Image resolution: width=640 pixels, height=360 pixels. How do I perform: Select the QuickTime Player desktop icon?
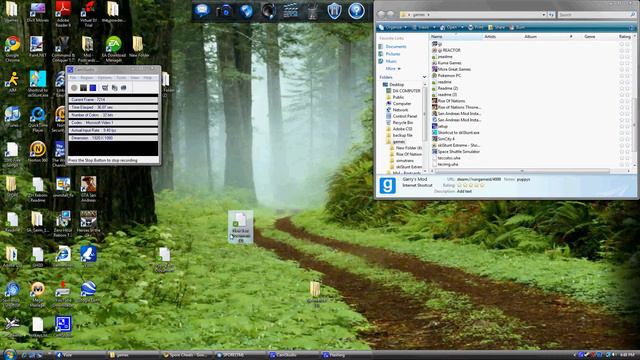[x=38, y=119]
